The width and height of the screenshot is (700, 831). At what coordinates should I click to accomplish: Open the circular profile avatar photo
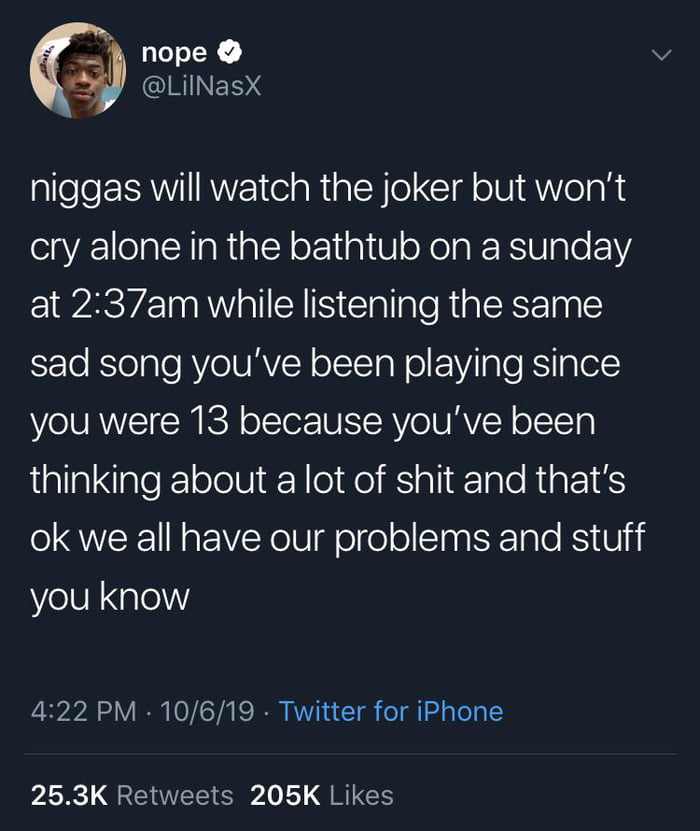click(x=78, y=70)
